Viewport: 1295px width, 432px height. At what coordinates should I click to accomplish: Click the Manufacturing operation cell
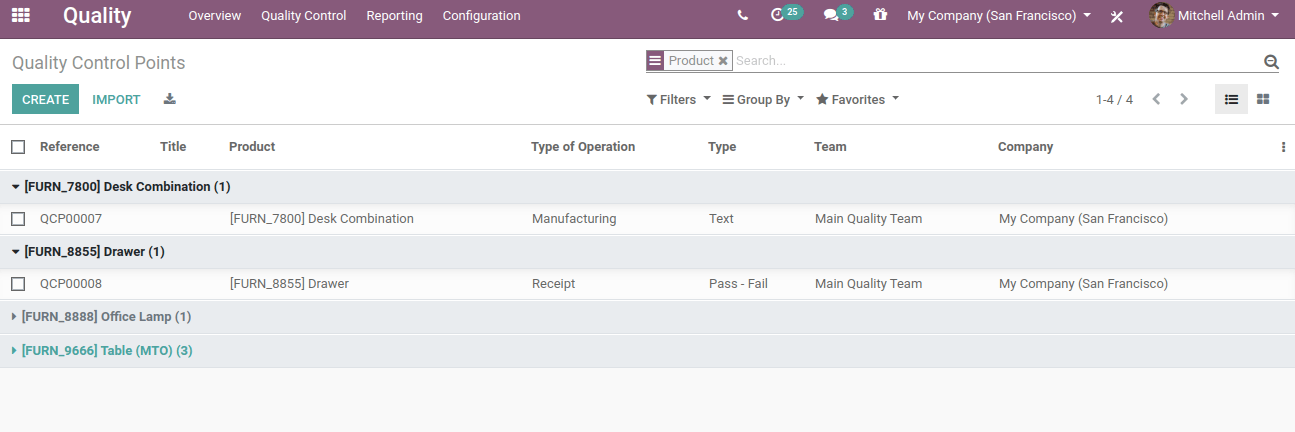[x=574, y=219]
